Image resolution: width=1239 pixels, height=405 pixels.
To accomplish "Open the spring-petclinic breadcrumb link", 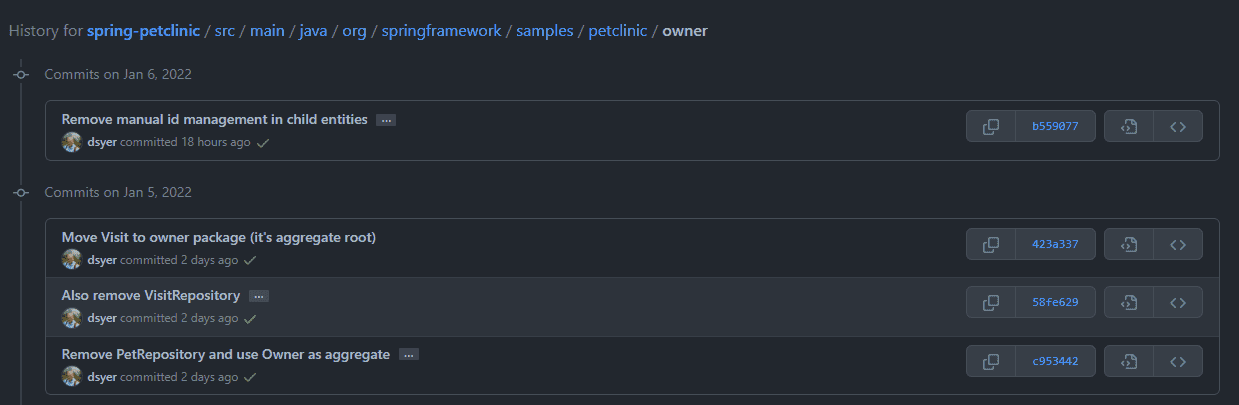I will tap(143, 31).
